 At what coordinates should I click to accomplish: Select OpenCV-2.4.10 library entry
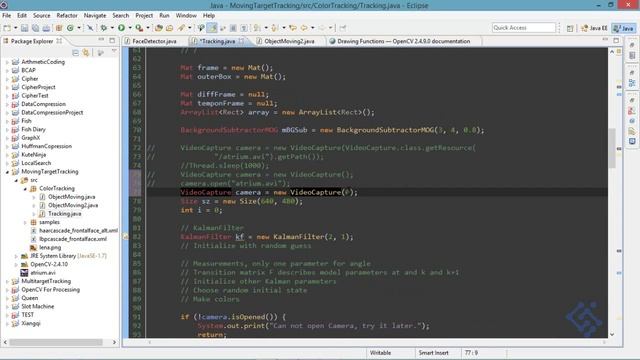49,264
